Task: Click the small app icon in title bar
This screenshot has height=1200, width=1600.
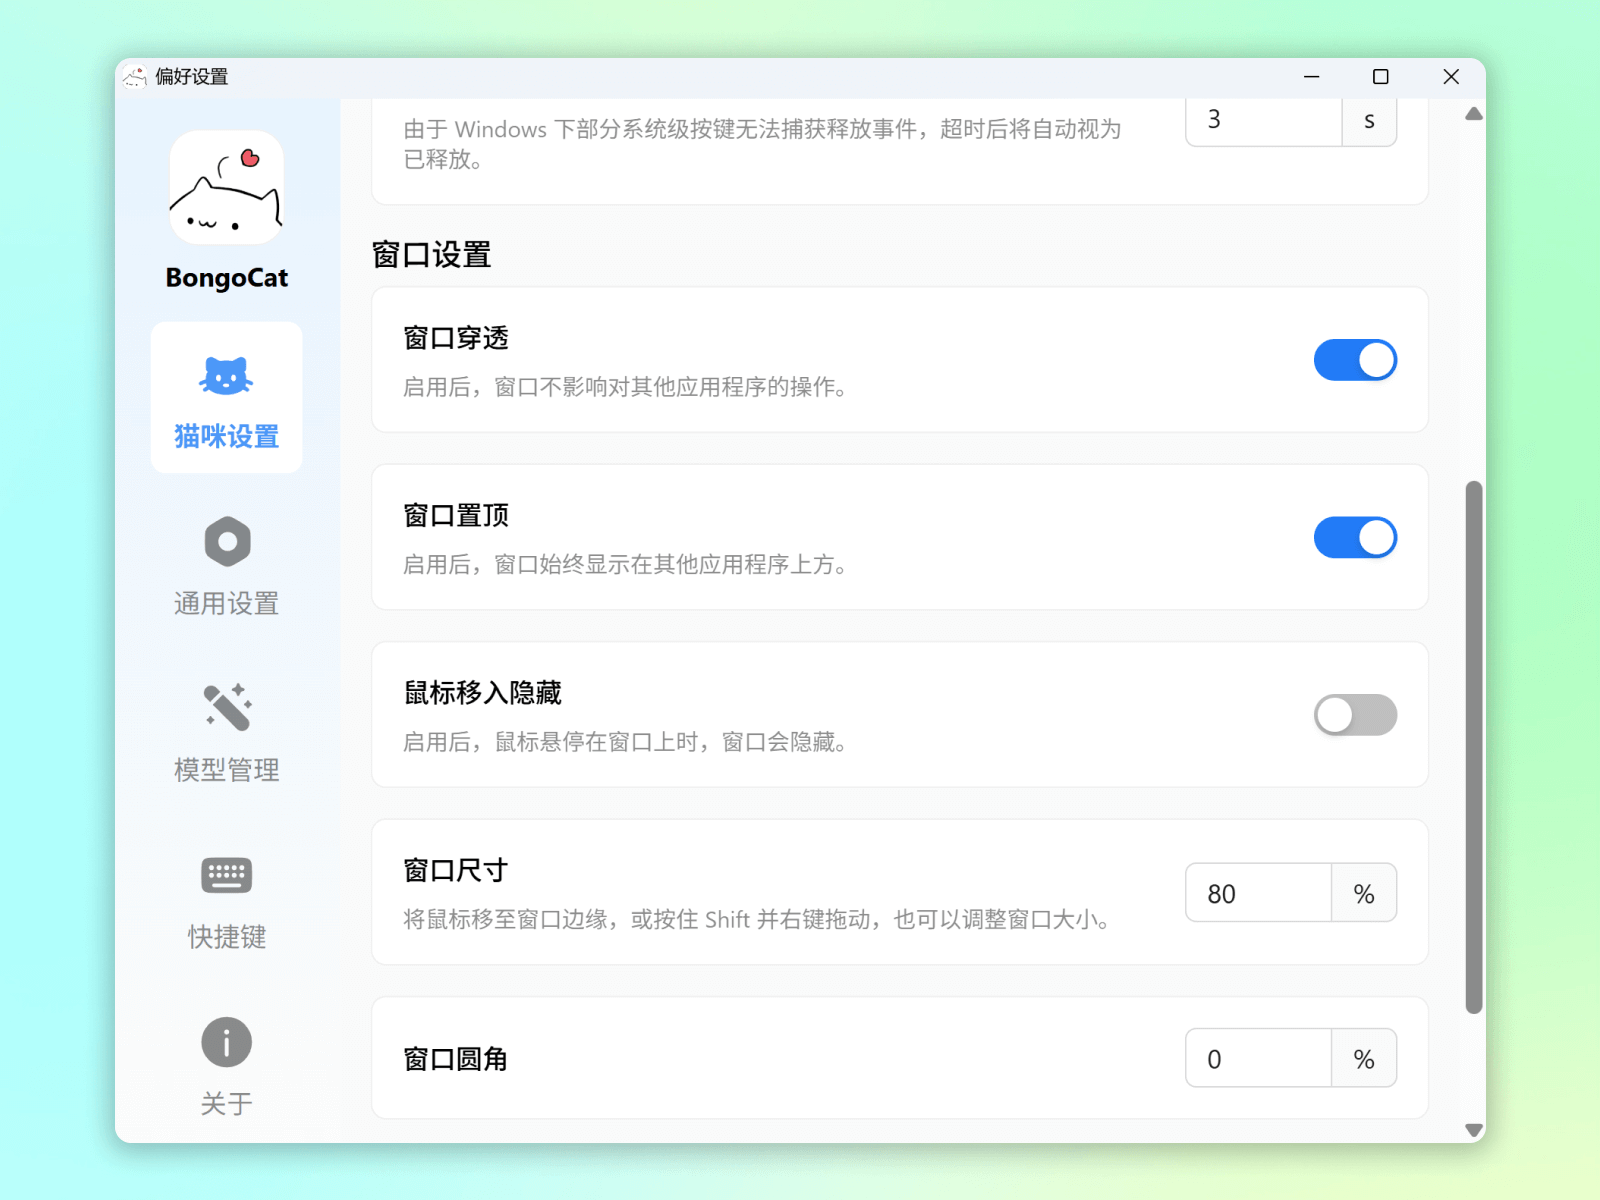Action: click(135, 77)
